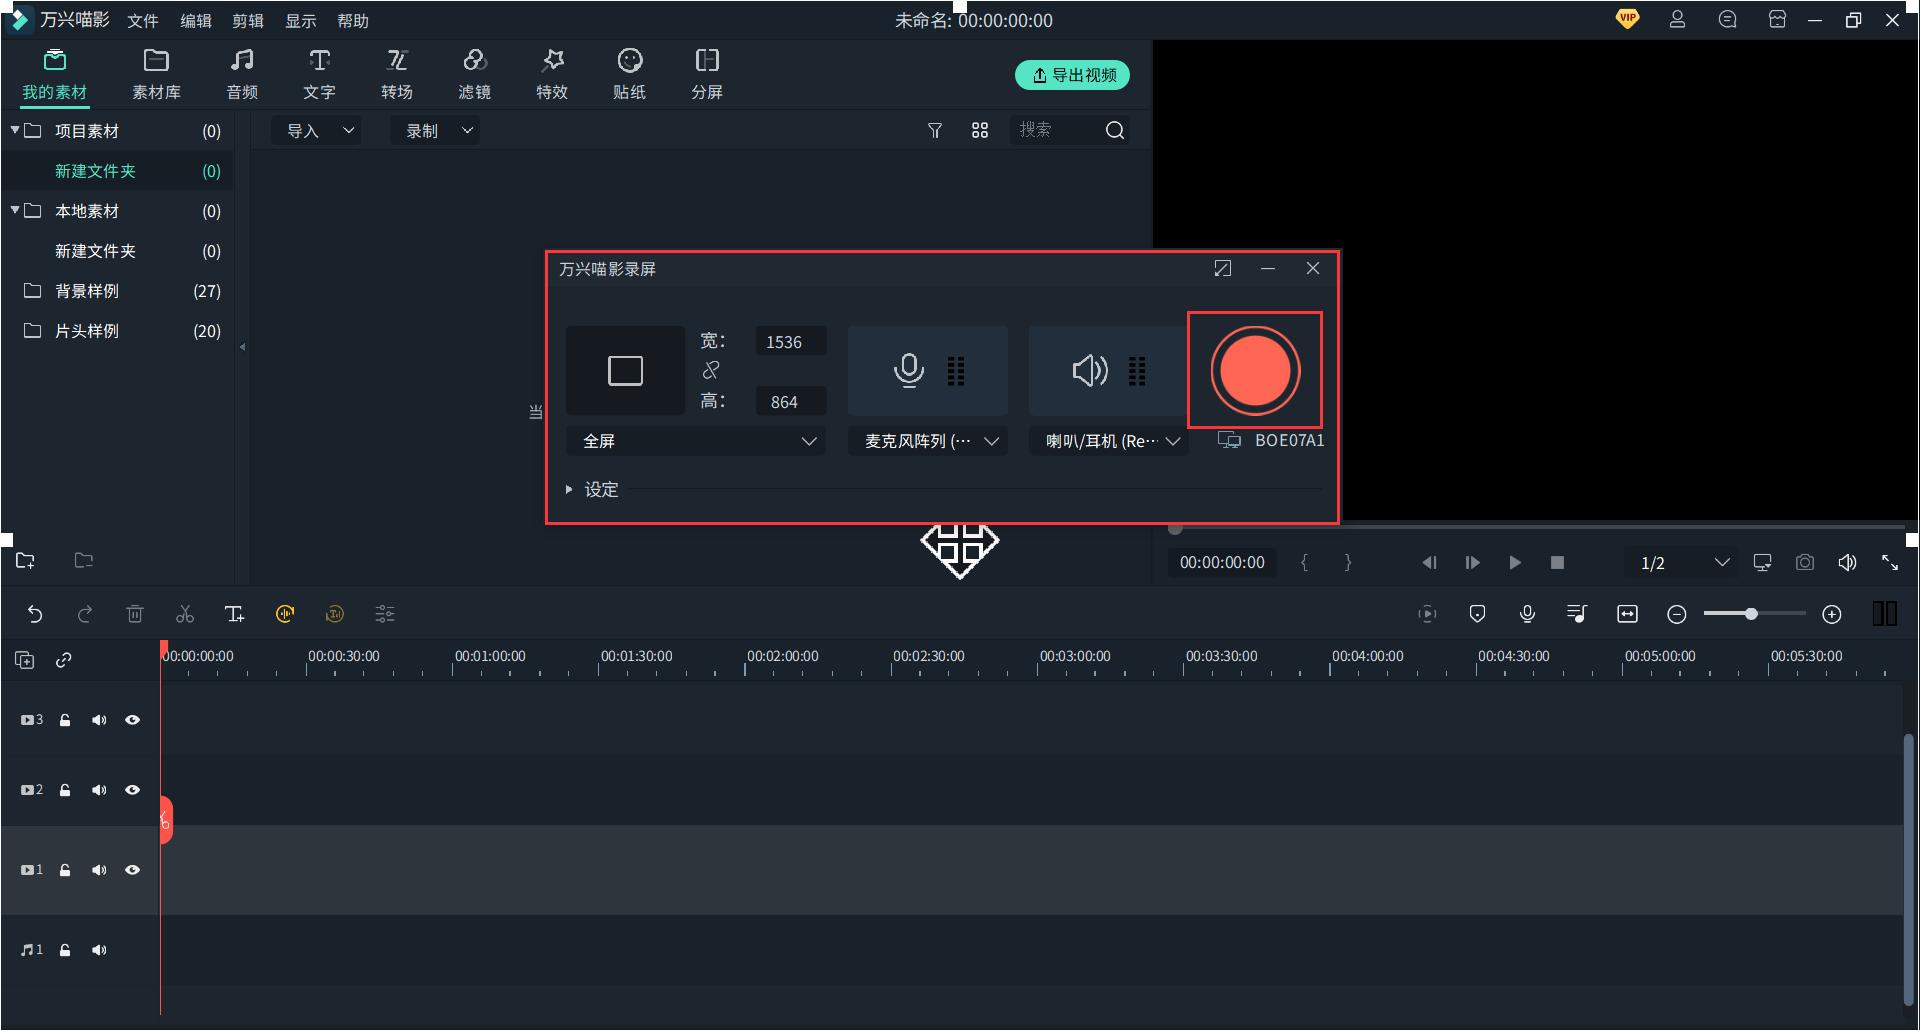The image size is (1920, 1030).
Task: Toggle aspect ratio link between width and height
Action: click(x=711, y=370)
